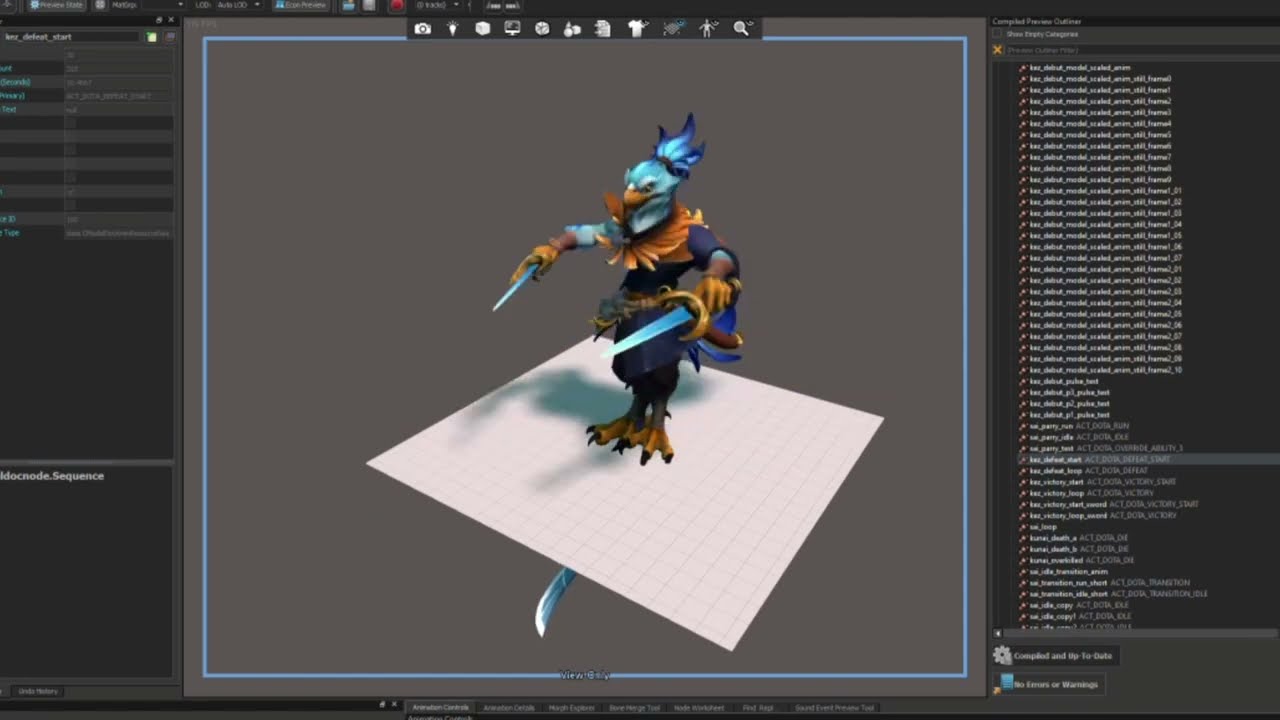Click the orange filter clear X icon

pyautogui.click(x=997, y=49)
